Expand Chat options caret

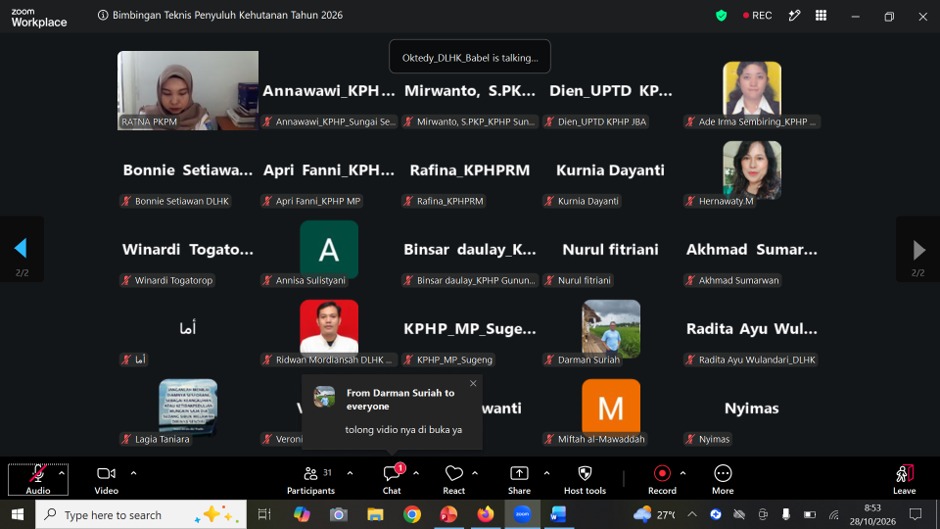point(416,473)
